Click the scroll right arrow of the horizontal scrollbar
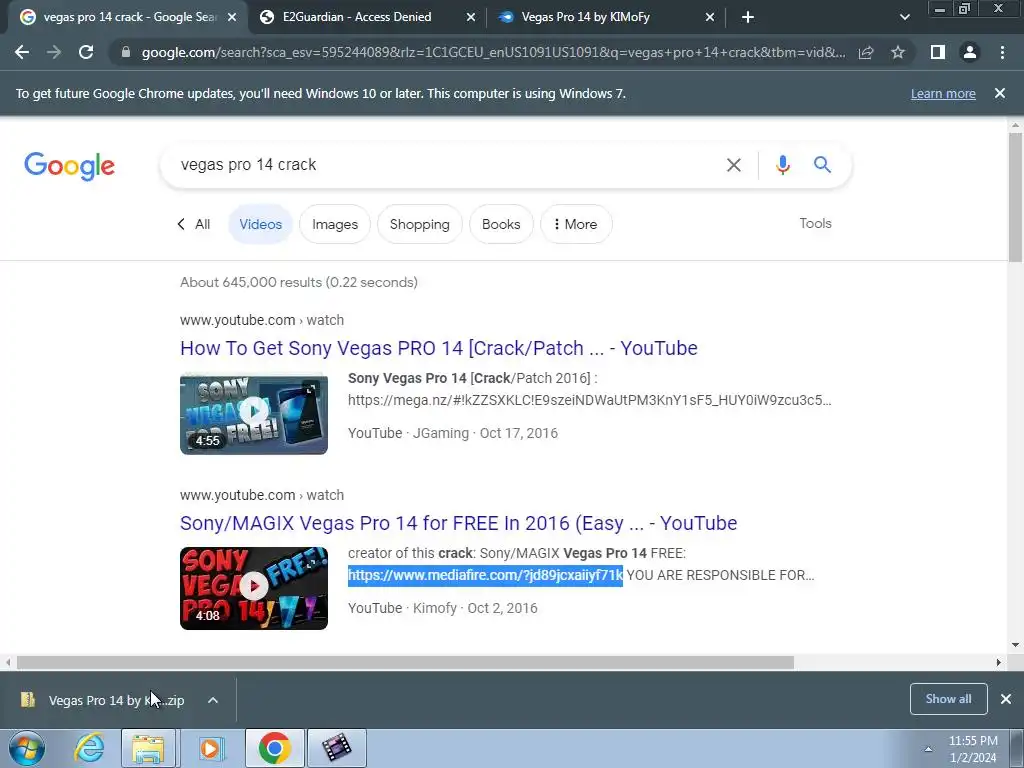The image size is (1024, 768). tap(999, 662)
